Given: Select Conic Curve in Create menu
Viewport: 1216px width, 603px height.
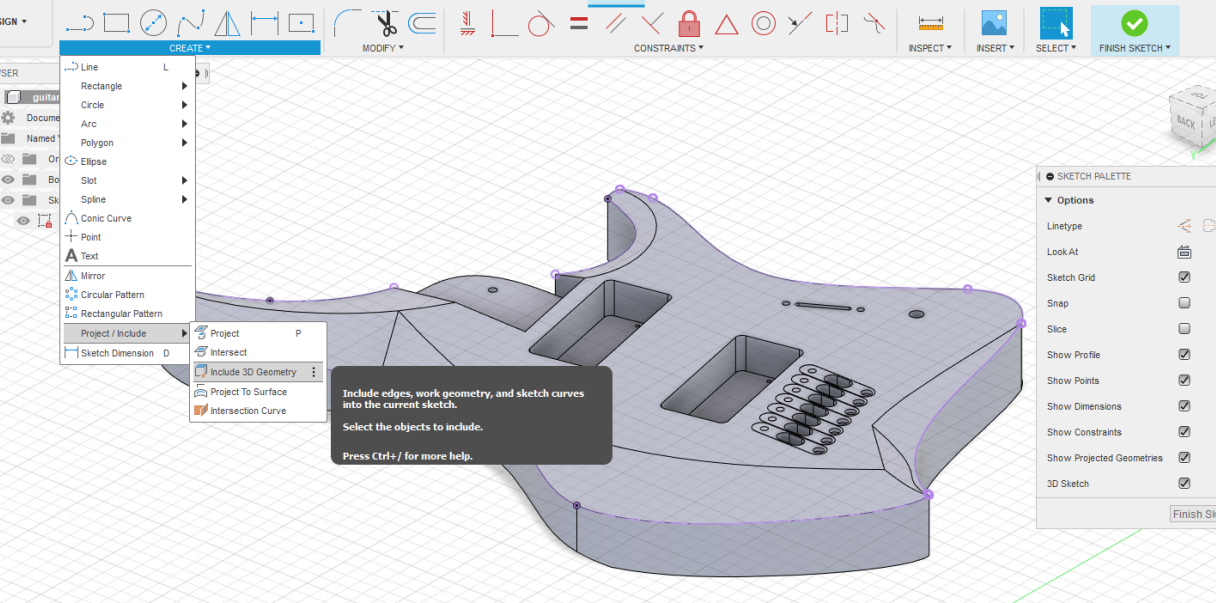Looking at the screenshot, I should 106,218.
